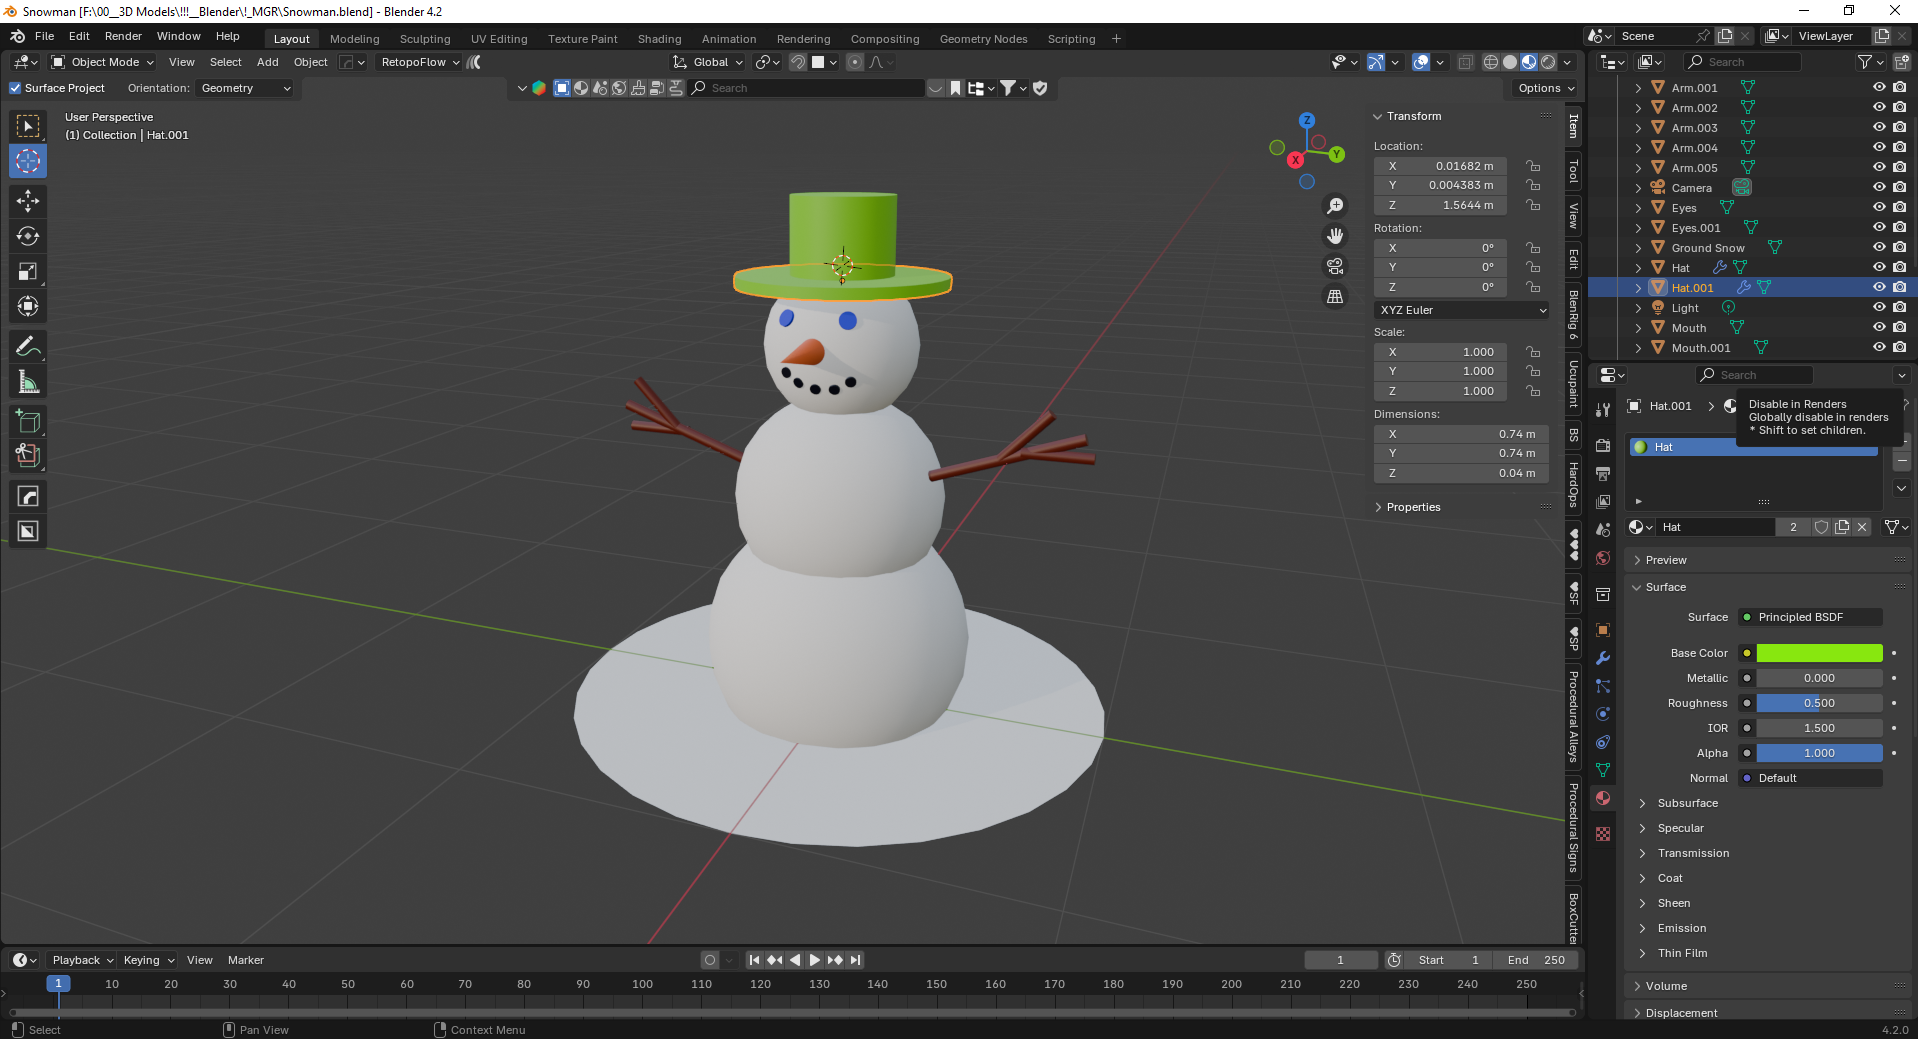Viewport: 1918px width, 1039px height.
Task: Hide Mouth.001 using its eye icon
Action: (x=1879, y=348)
